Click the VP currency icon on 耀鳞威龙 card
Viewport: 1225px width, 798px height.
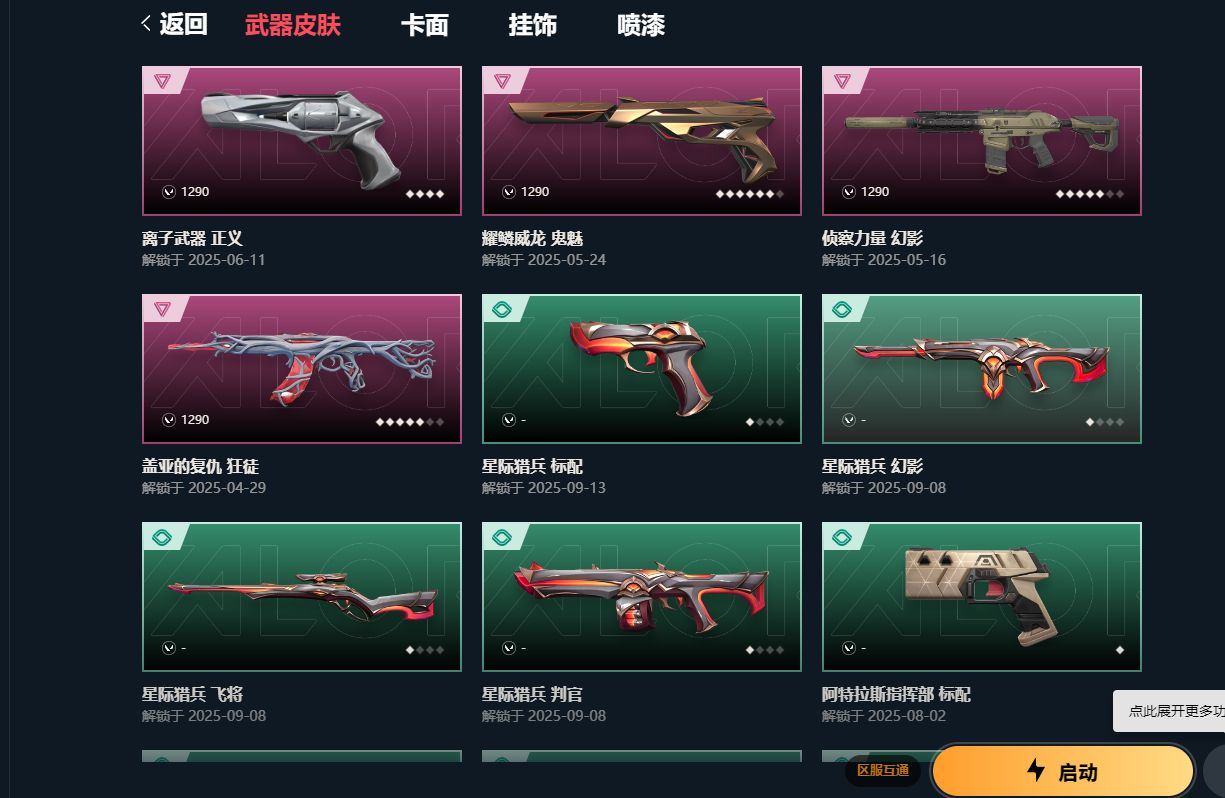tap(509, 192)
